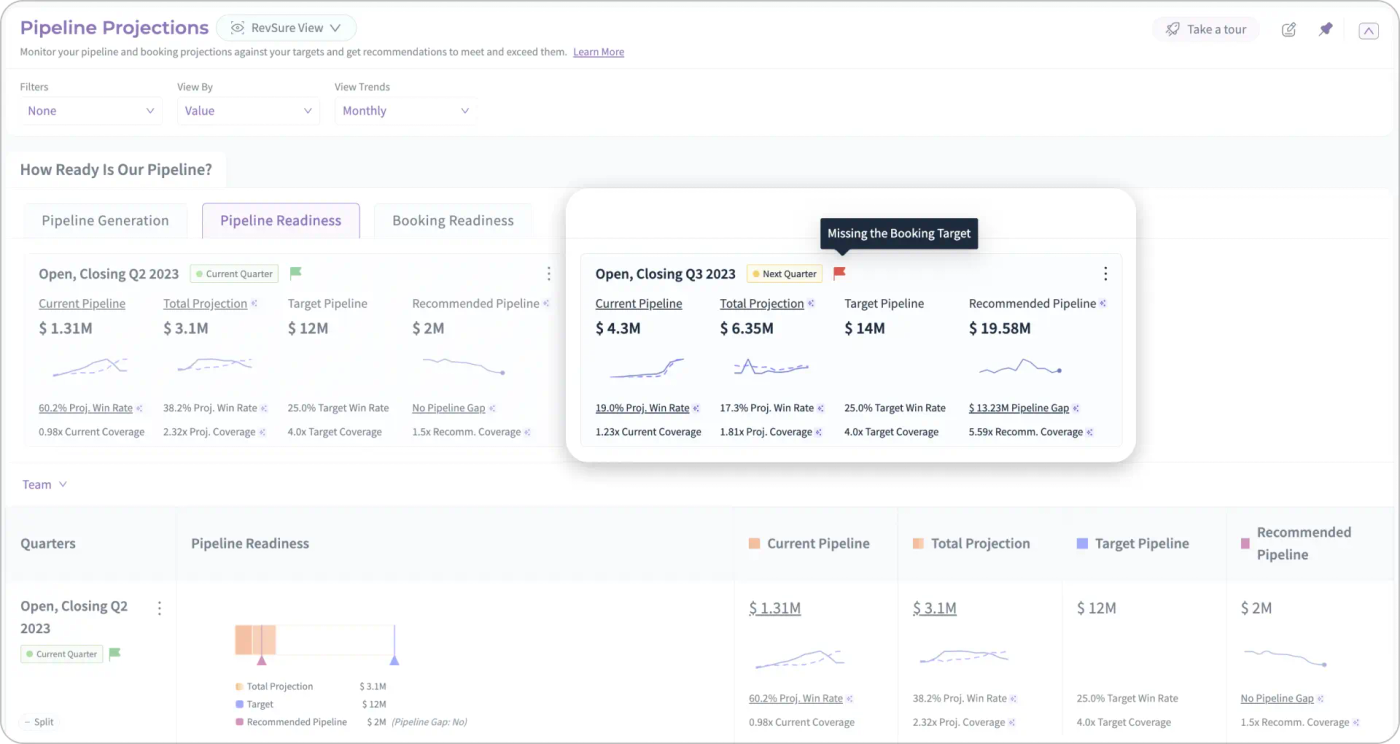Click Q3 Current Pipeline sparkline chart
1400x744 pixels.
647,368
